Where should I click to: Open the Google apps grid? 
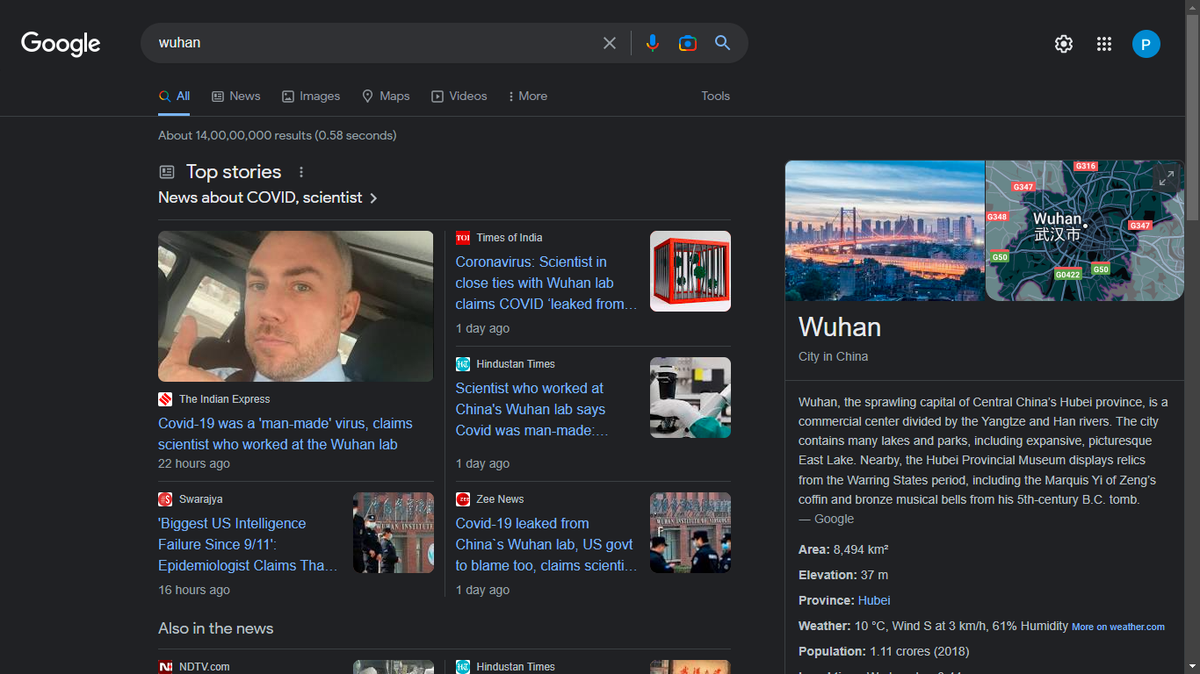click(x=1104, y=44)
